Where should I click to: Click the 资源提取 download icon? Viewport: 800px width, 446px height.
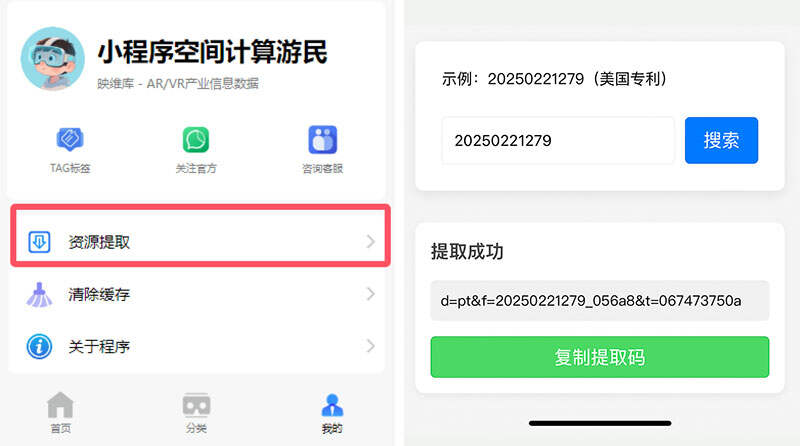[39, 242]
